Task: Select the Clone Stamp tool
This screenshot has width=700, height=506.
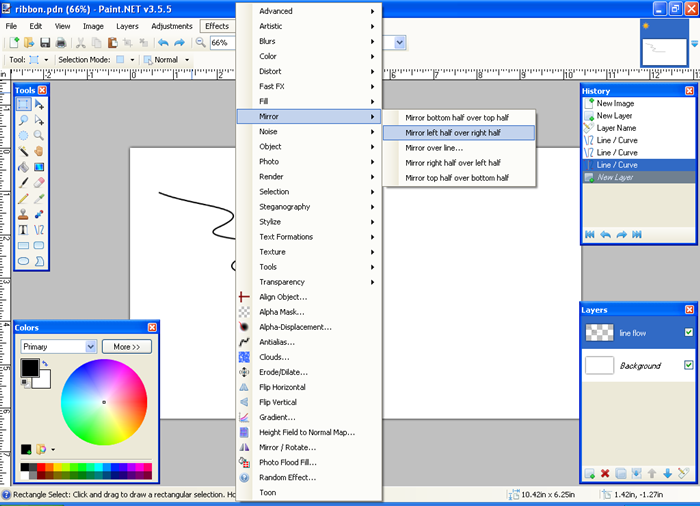Action: [23, 214]
